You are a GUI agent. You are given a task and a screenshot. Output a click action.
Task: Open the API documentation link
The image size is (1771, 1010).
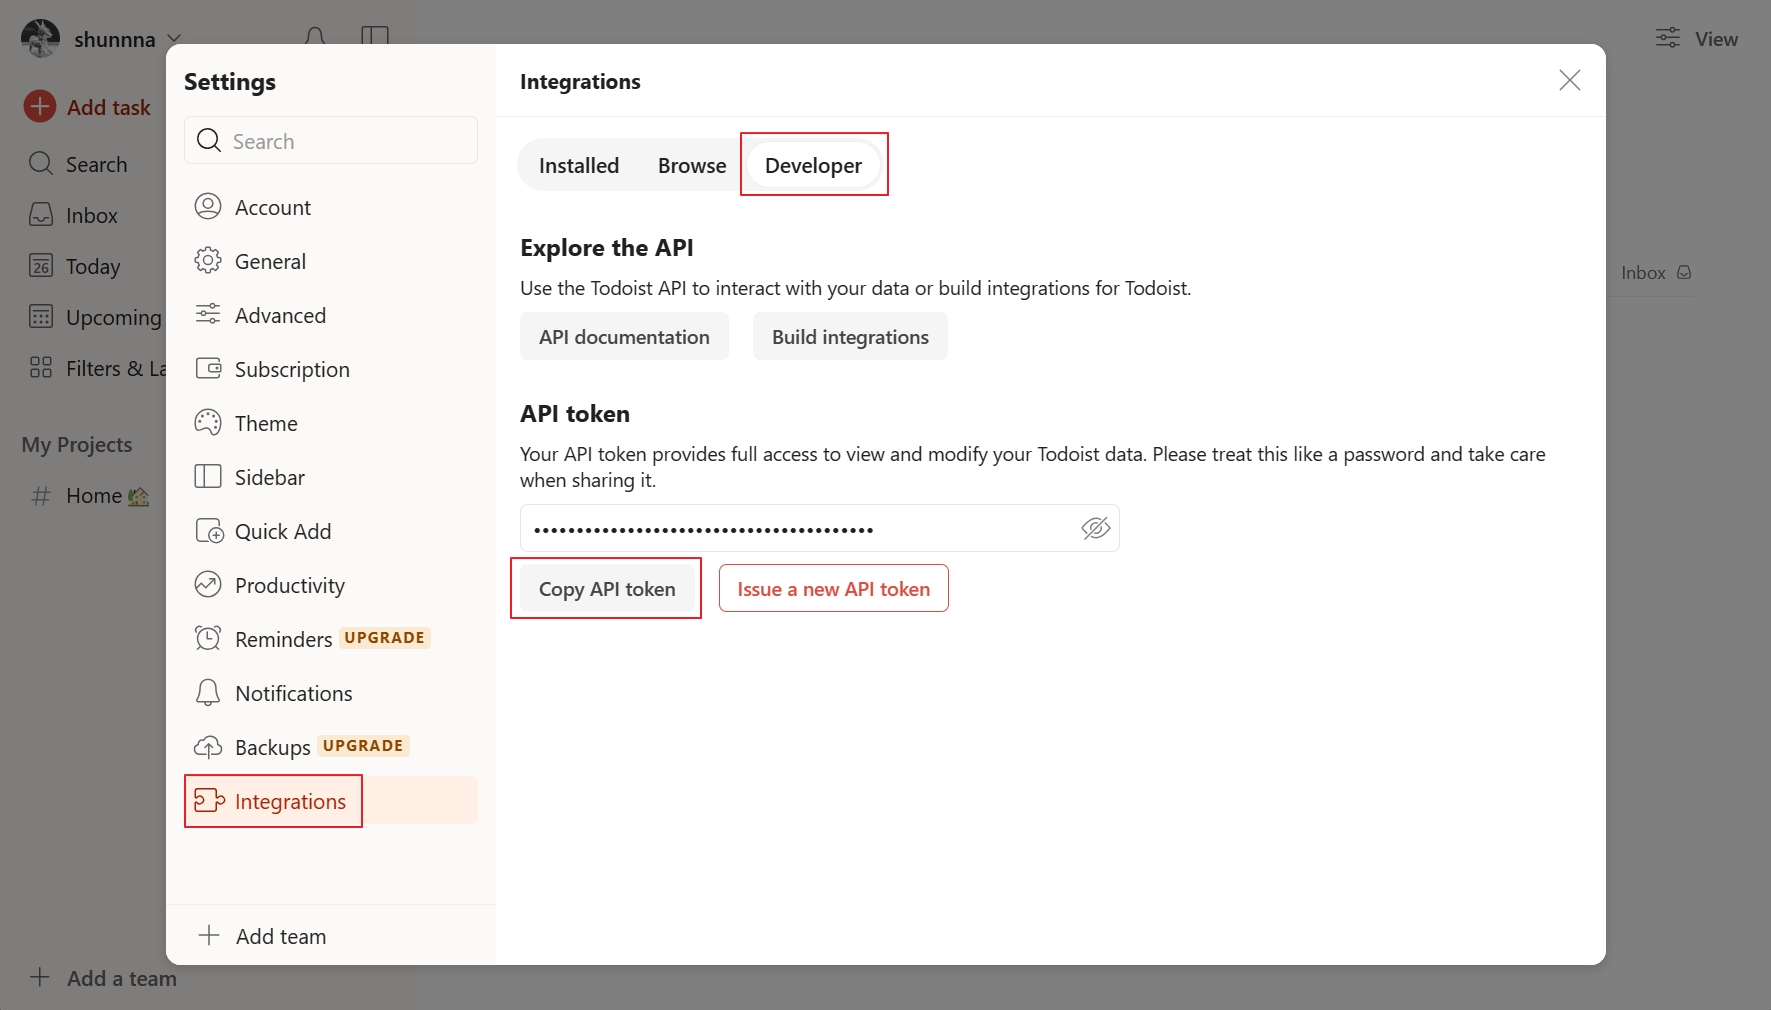coord(624,337)
